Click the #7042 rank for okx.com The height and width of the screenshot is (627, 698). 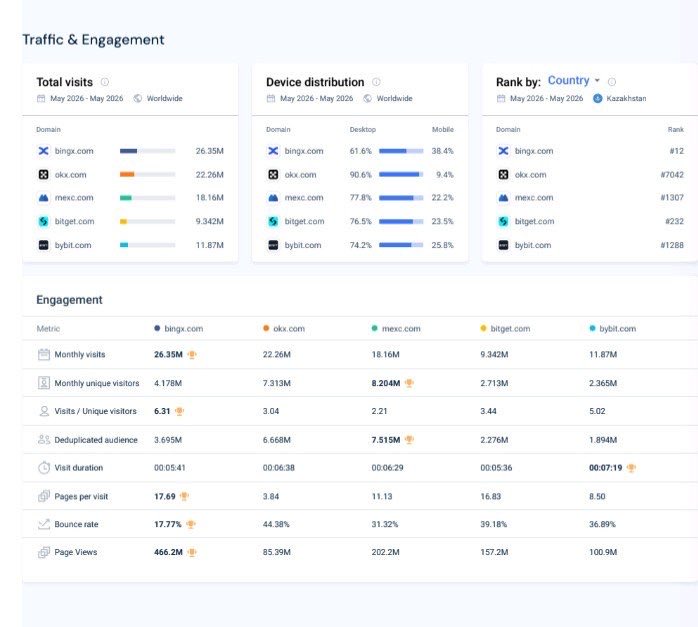point(672,174)
